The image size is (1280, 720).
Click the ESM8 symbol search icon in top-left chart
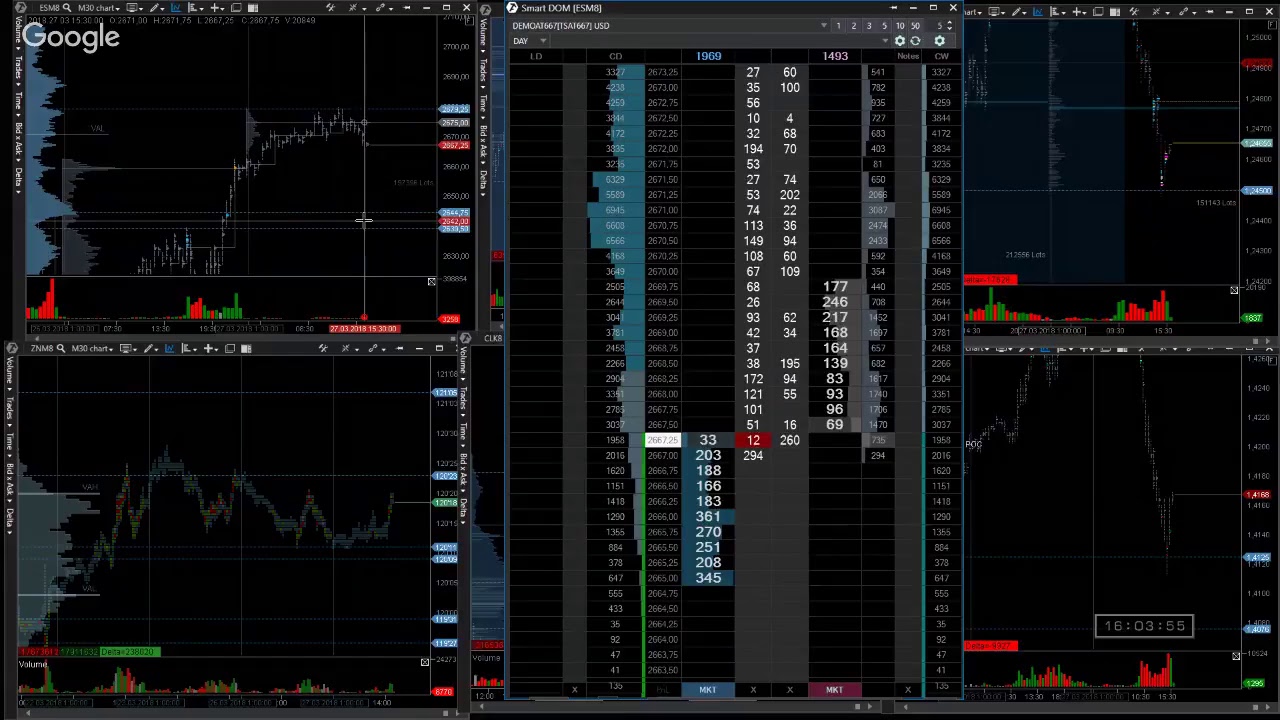click(x=67, y=8)
